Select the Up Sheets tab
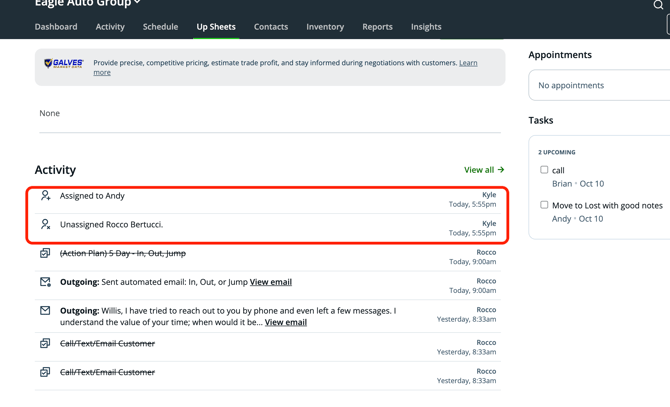 click(216, 26)
